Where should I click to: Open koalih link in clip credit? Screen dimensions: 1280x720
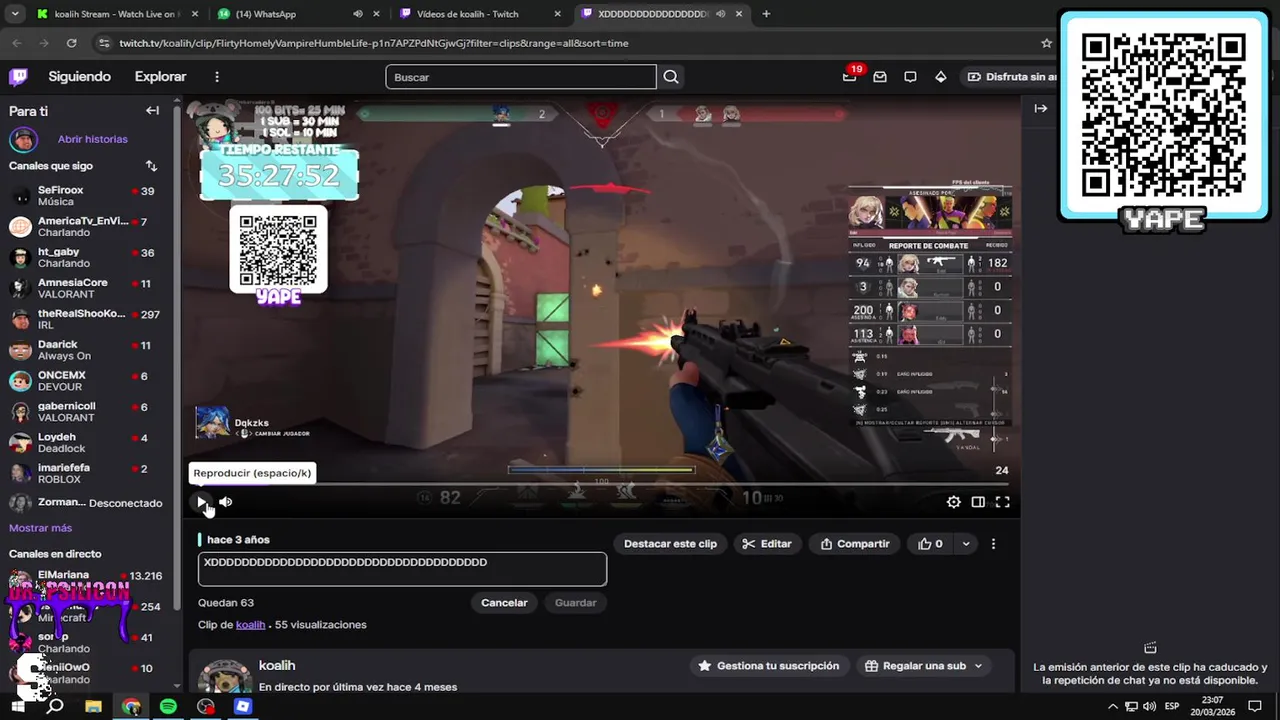pos(250,625)
